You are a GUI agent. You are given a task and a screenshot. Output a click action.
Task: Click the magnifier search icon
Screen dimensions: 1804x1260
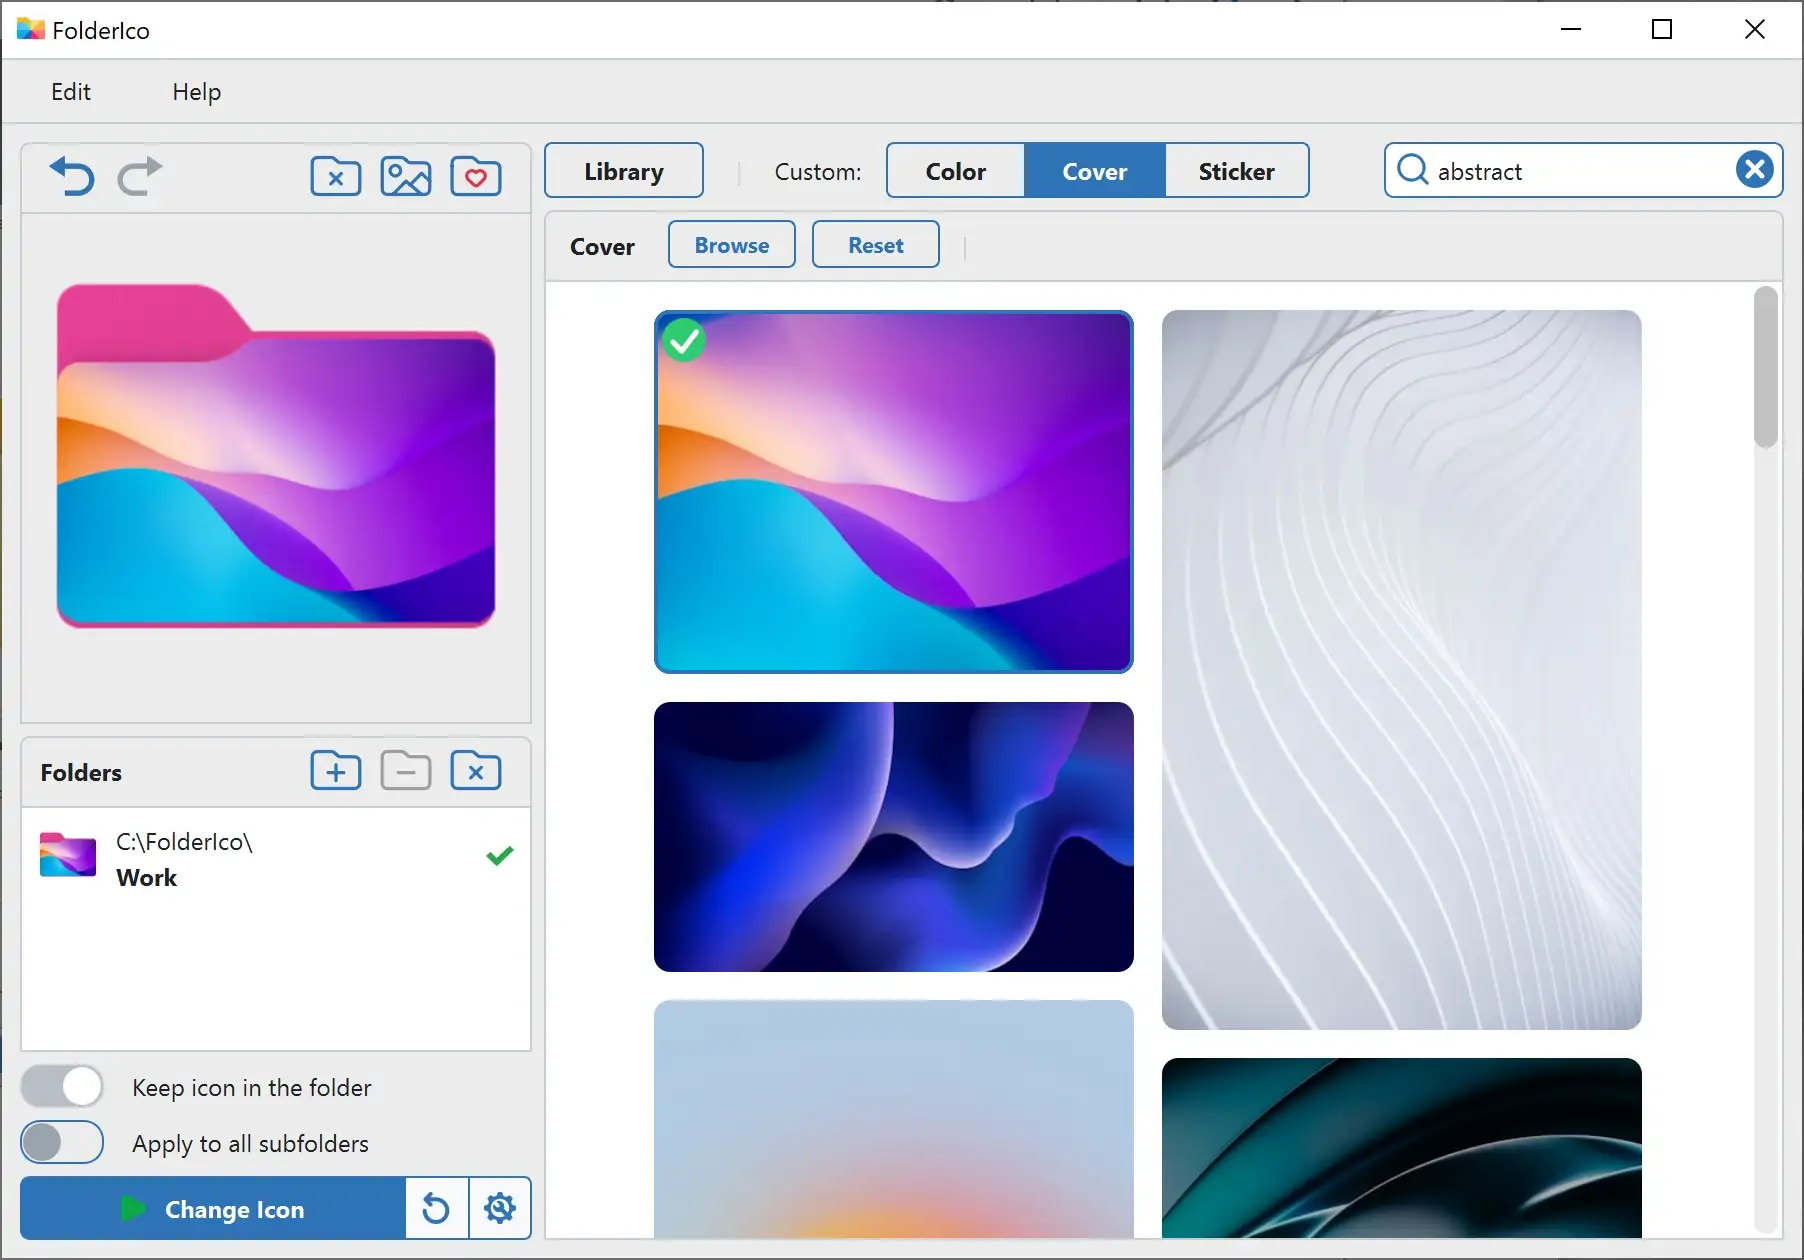click(1412, 170)
